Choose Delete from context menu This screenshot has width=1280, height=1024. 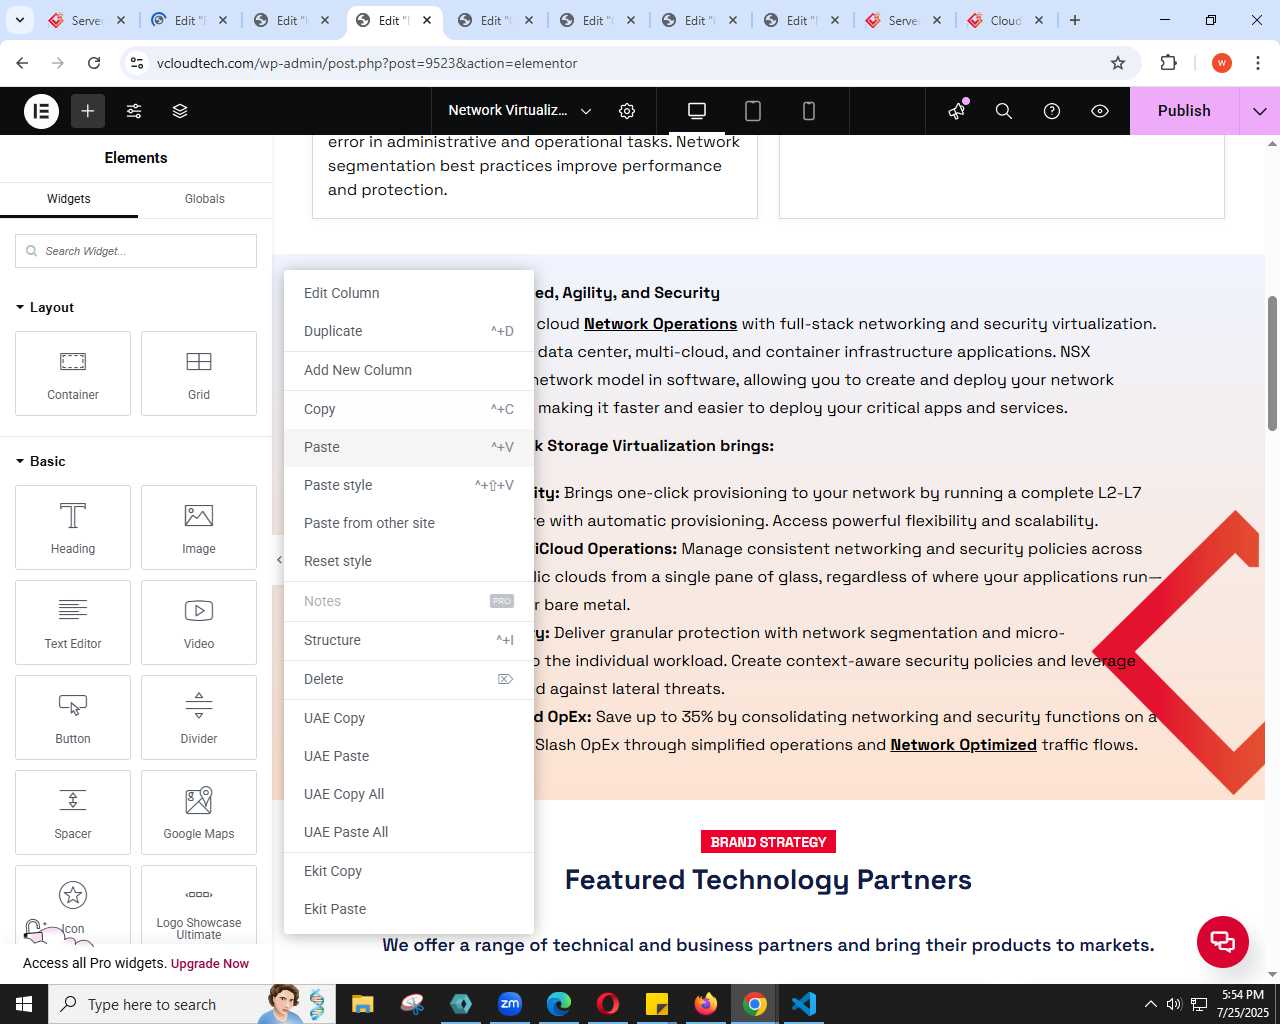click(409, 679)
